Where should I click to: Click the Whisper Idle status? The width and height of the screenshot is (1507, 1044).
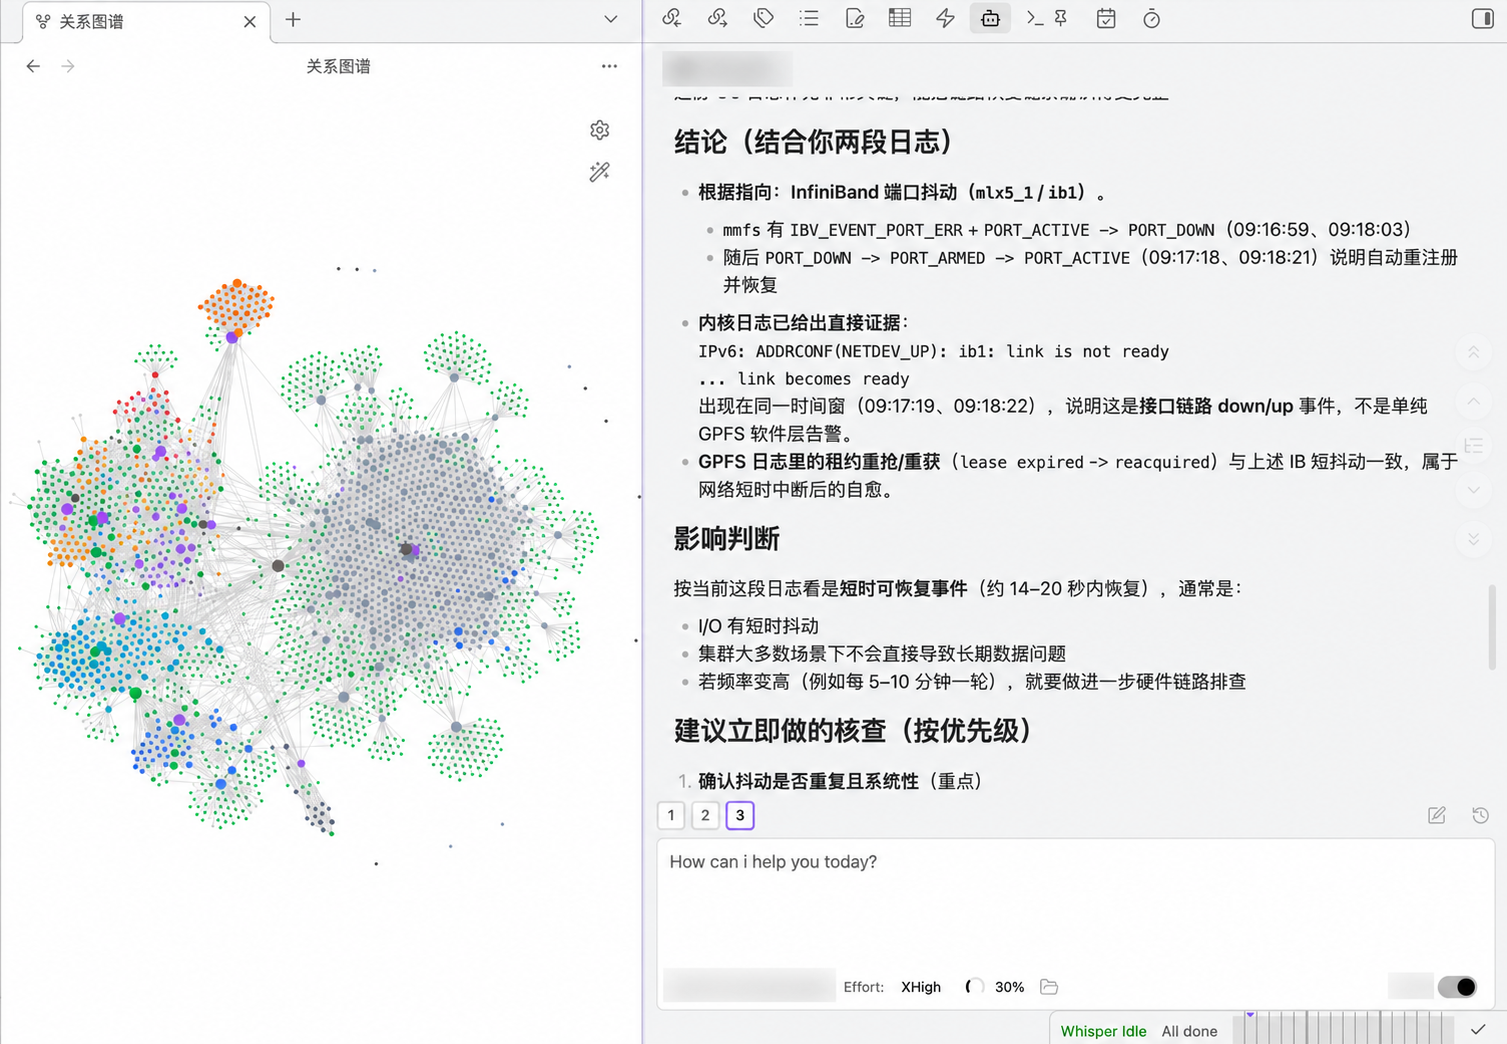point(1103,1031)
